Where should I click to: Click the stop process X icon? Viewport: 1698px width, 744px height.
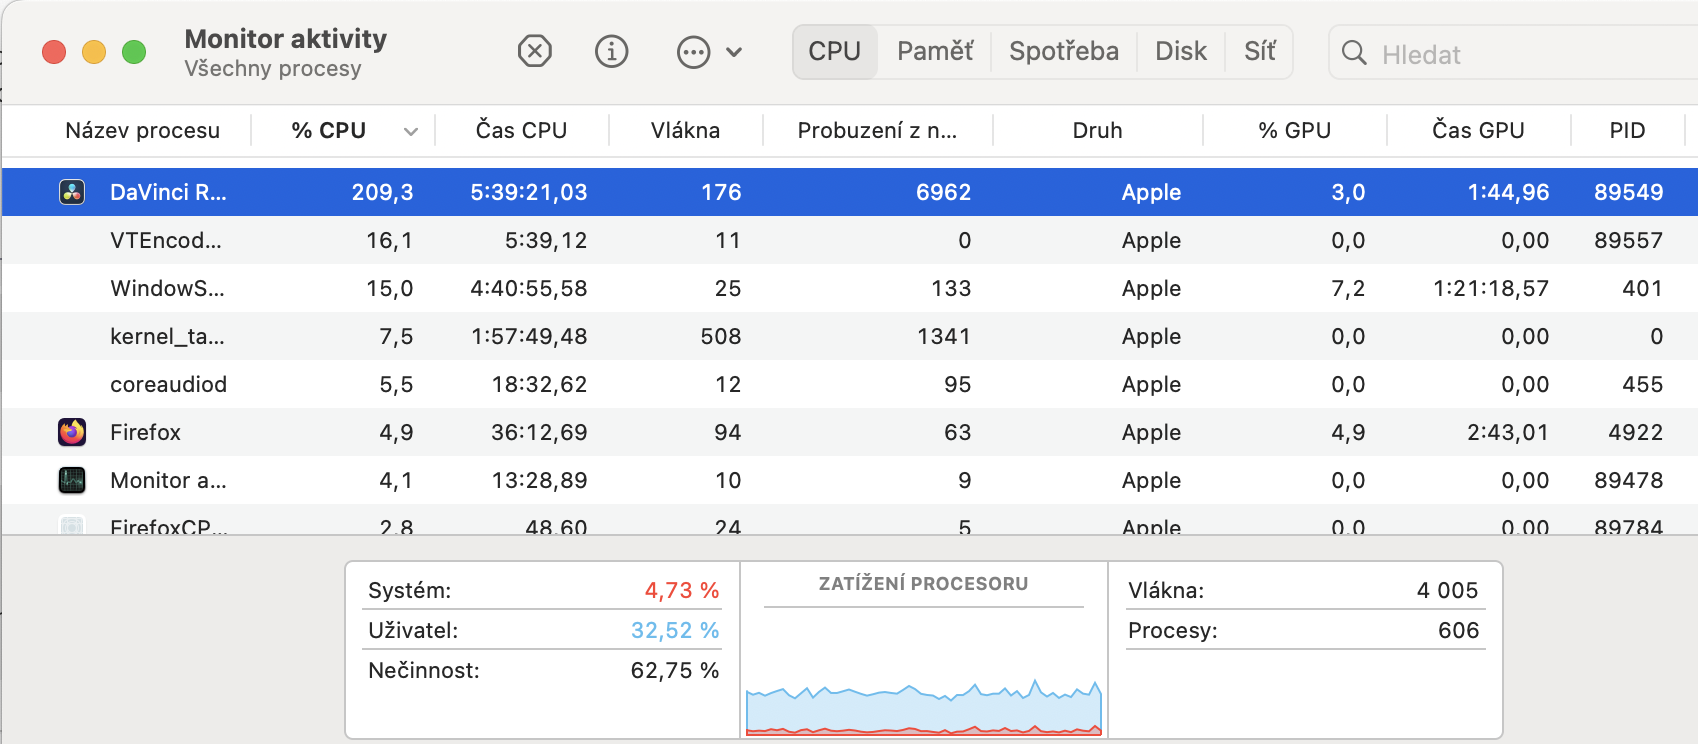coord(535,51)
